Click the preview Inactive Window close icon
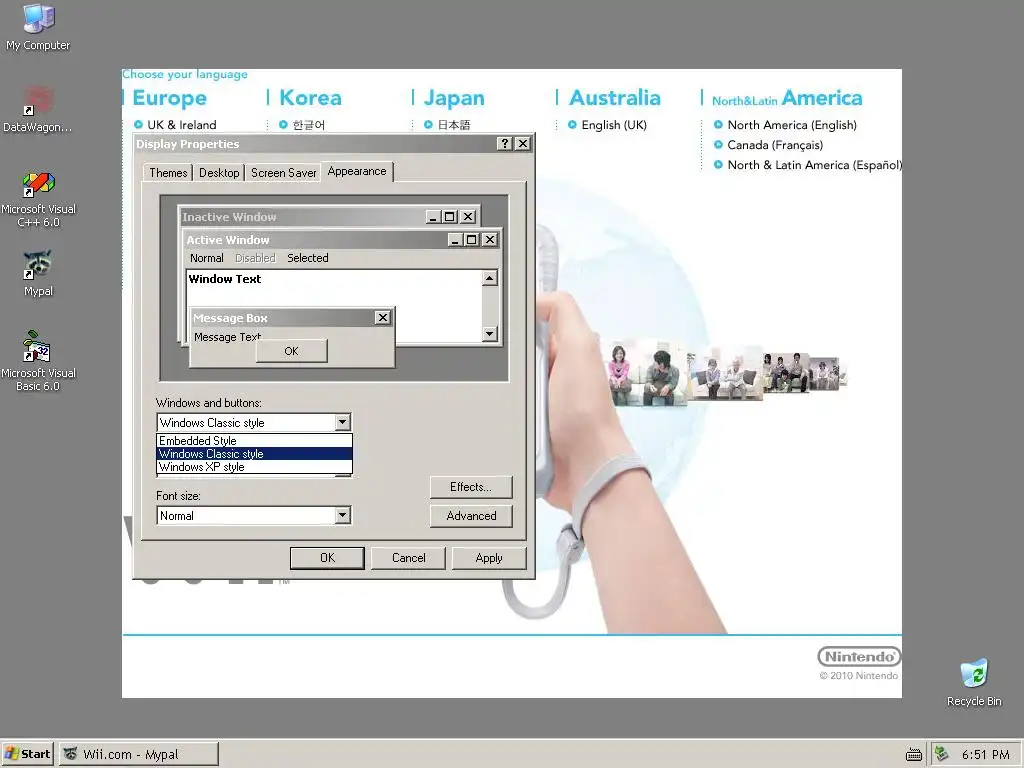 click(468, 217)
